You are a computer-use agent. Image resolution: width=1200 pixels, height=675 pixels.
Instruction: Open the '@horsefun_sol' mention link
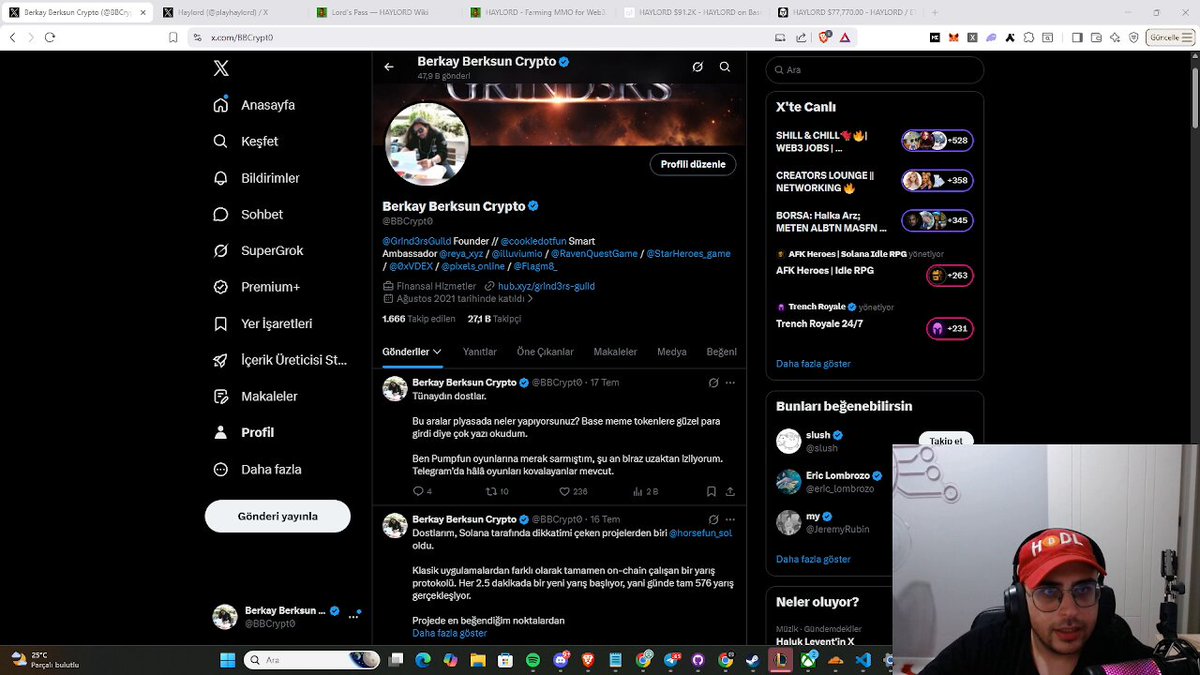click(x=701, y=533)
